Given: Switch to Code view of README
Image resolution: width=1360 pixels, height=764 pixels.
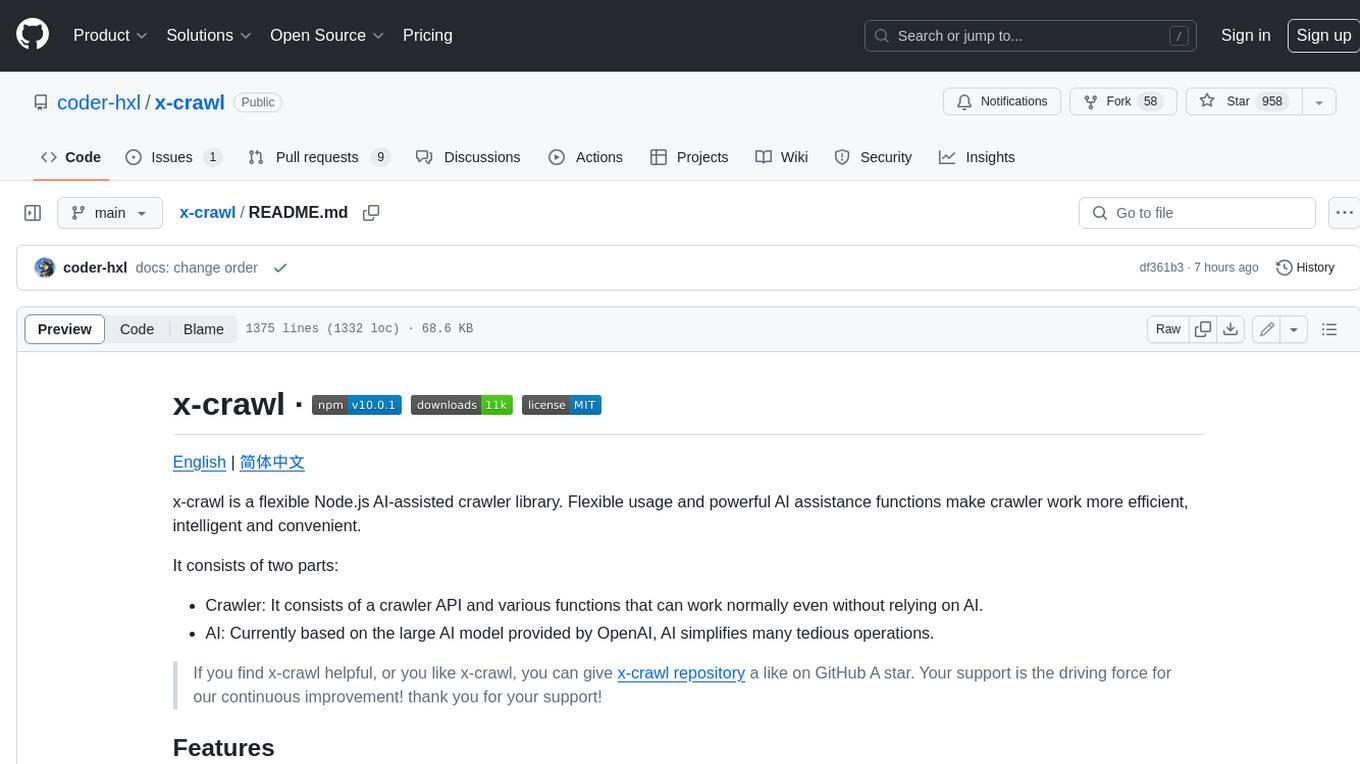Looking at the screenshot, I should [x=137, y=329].
